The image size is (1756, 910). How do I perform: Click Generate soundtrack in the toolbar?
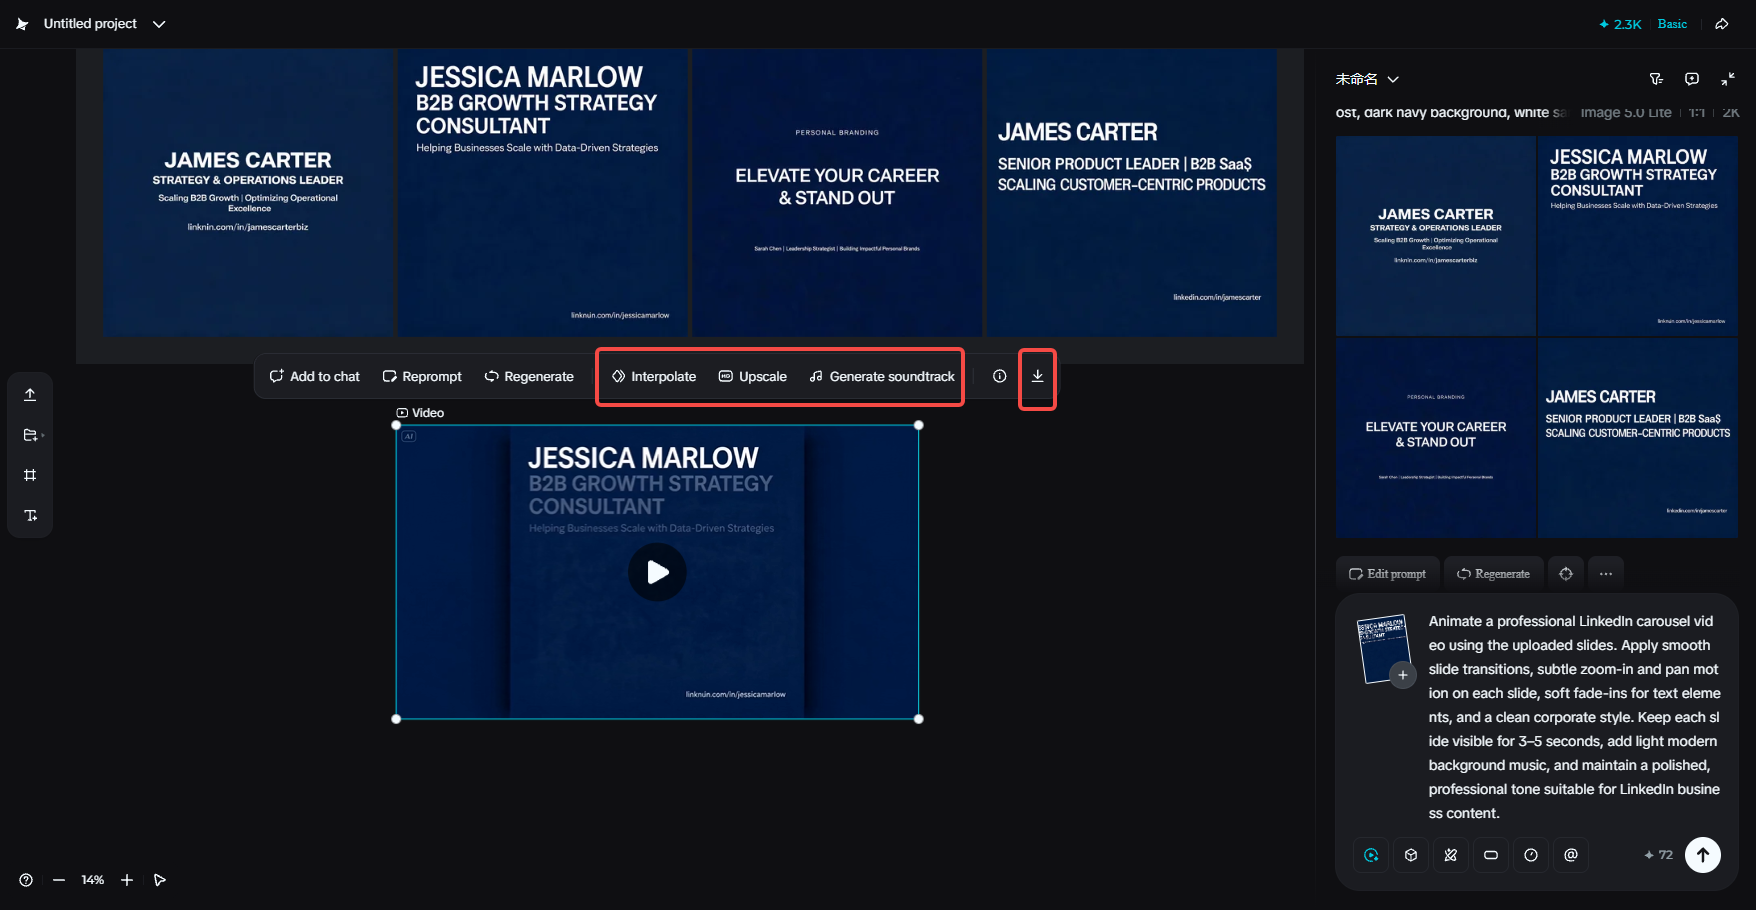tap(882, 376)
